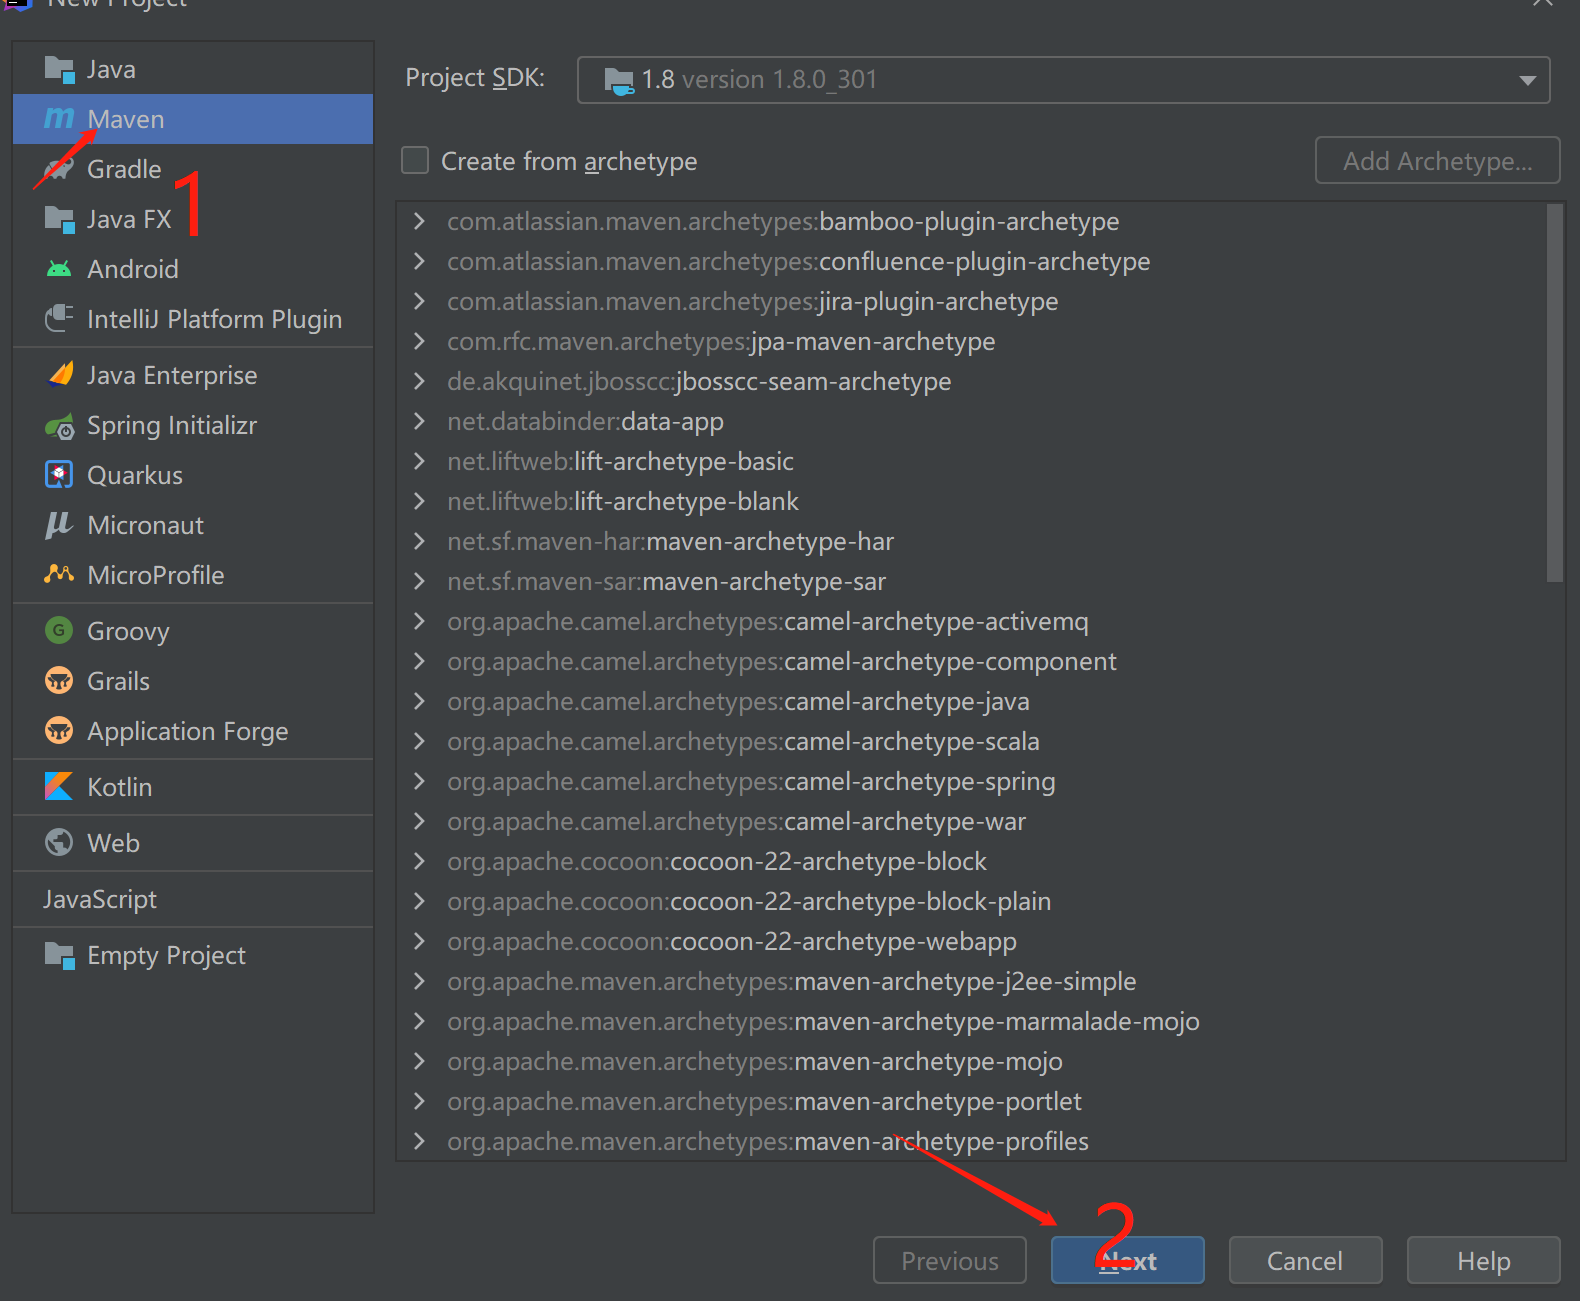
Task: Select the Application Forge icon
Action: [59, 731]
